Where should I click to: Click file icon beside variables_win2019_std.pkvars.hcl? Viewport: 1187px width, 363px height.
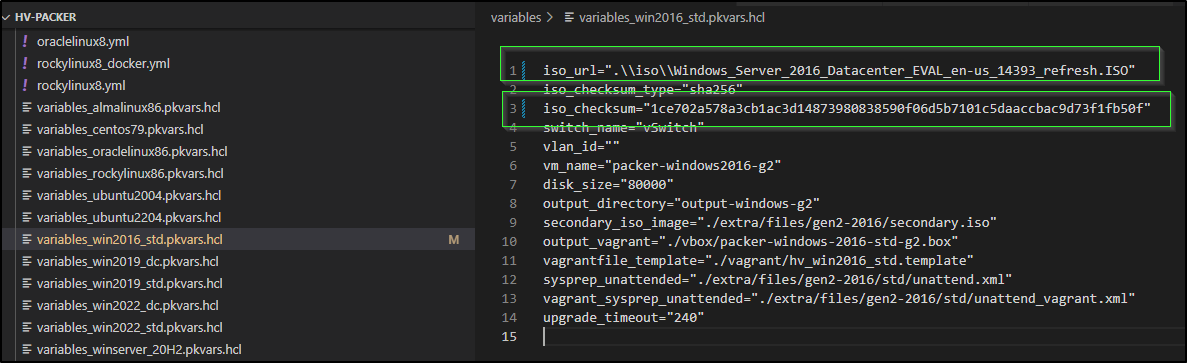click(27, 284)
